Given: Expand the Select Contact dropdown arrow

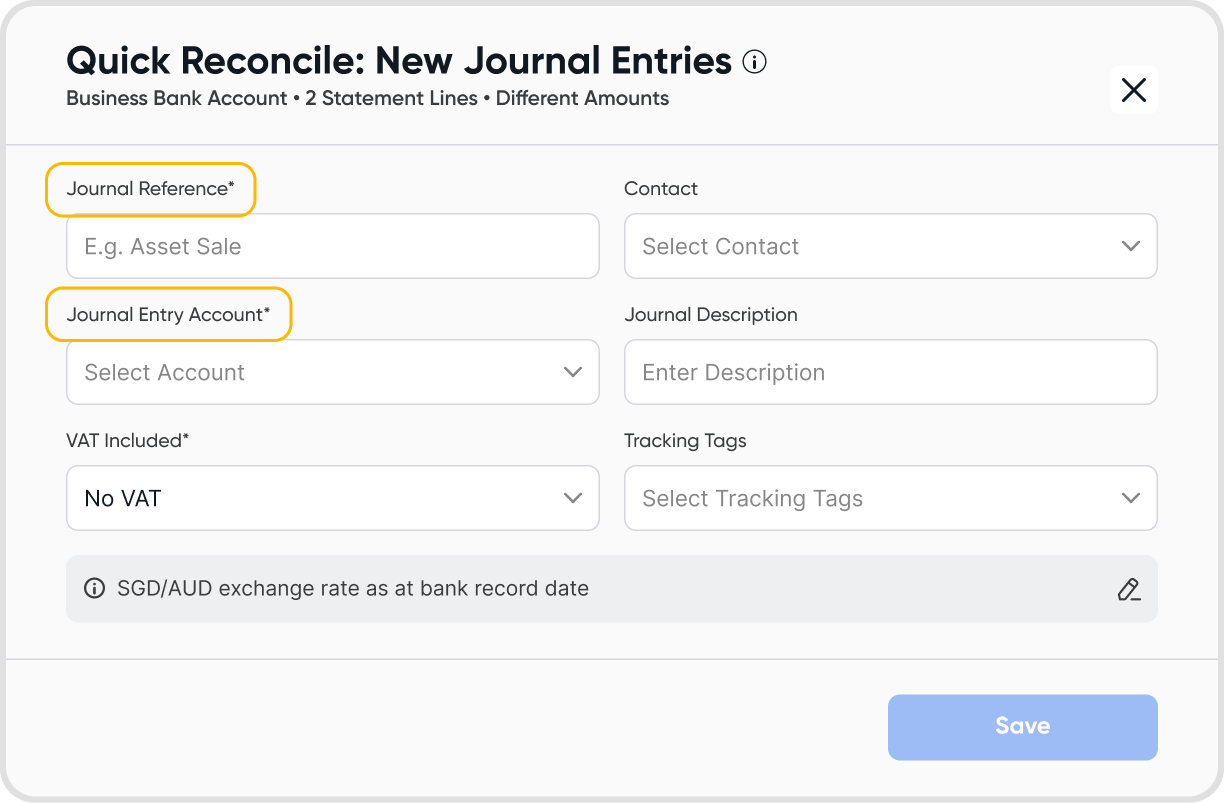Looking at the screenshot, I should point(1131,246).
